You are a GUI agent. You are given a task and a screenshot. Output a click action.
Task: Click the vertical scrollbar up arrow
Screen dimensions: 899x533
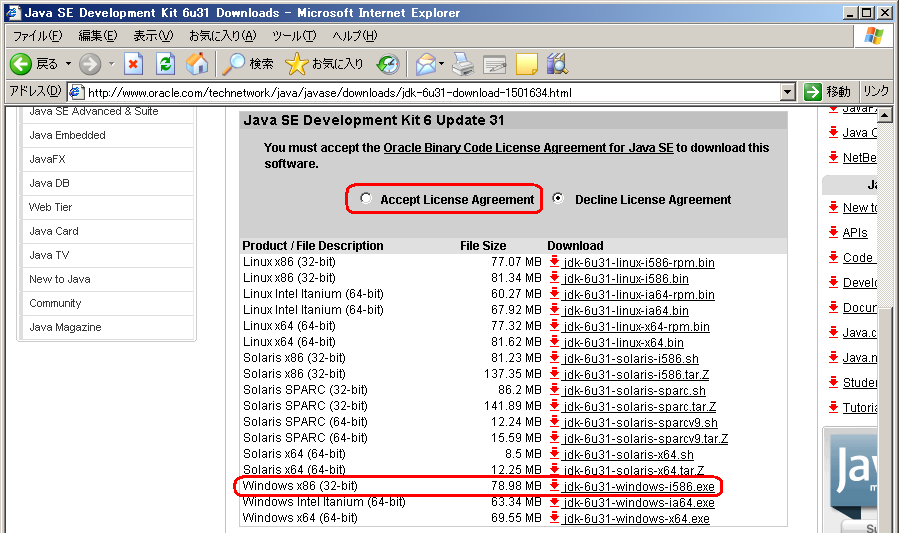(x=885, y=115)
